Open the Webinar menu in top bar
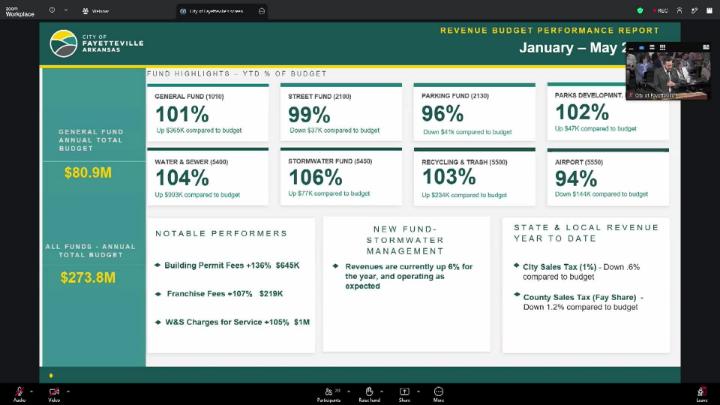720x405 pixels. 96,11
